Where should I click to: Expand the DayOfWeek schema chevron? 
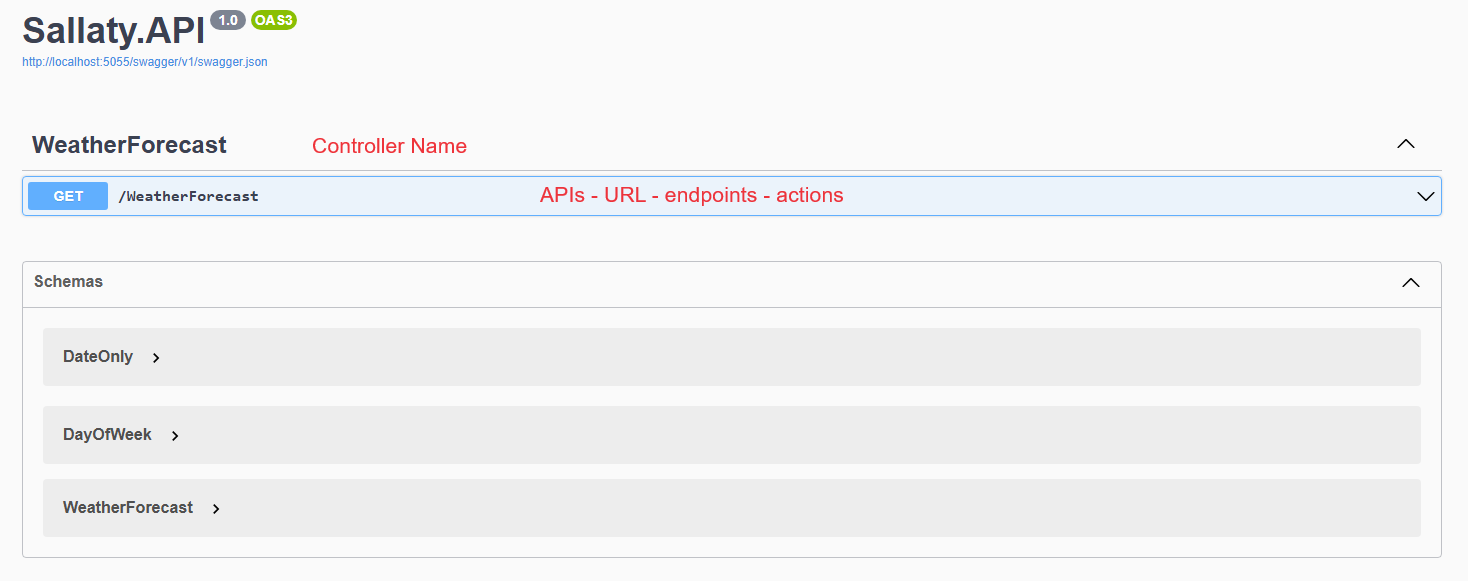[175, 436]
